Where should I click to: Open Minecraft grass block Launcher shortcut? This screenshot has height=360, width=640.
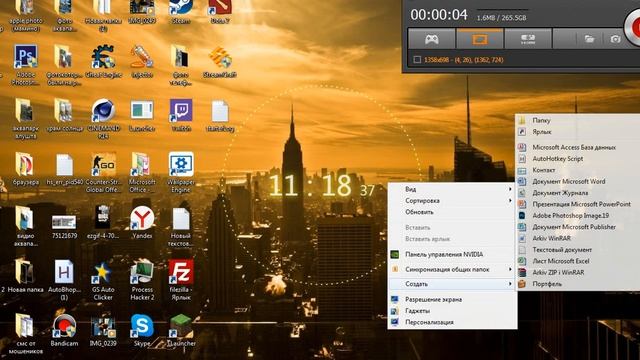pyautogui.click(x=181, y=331)
